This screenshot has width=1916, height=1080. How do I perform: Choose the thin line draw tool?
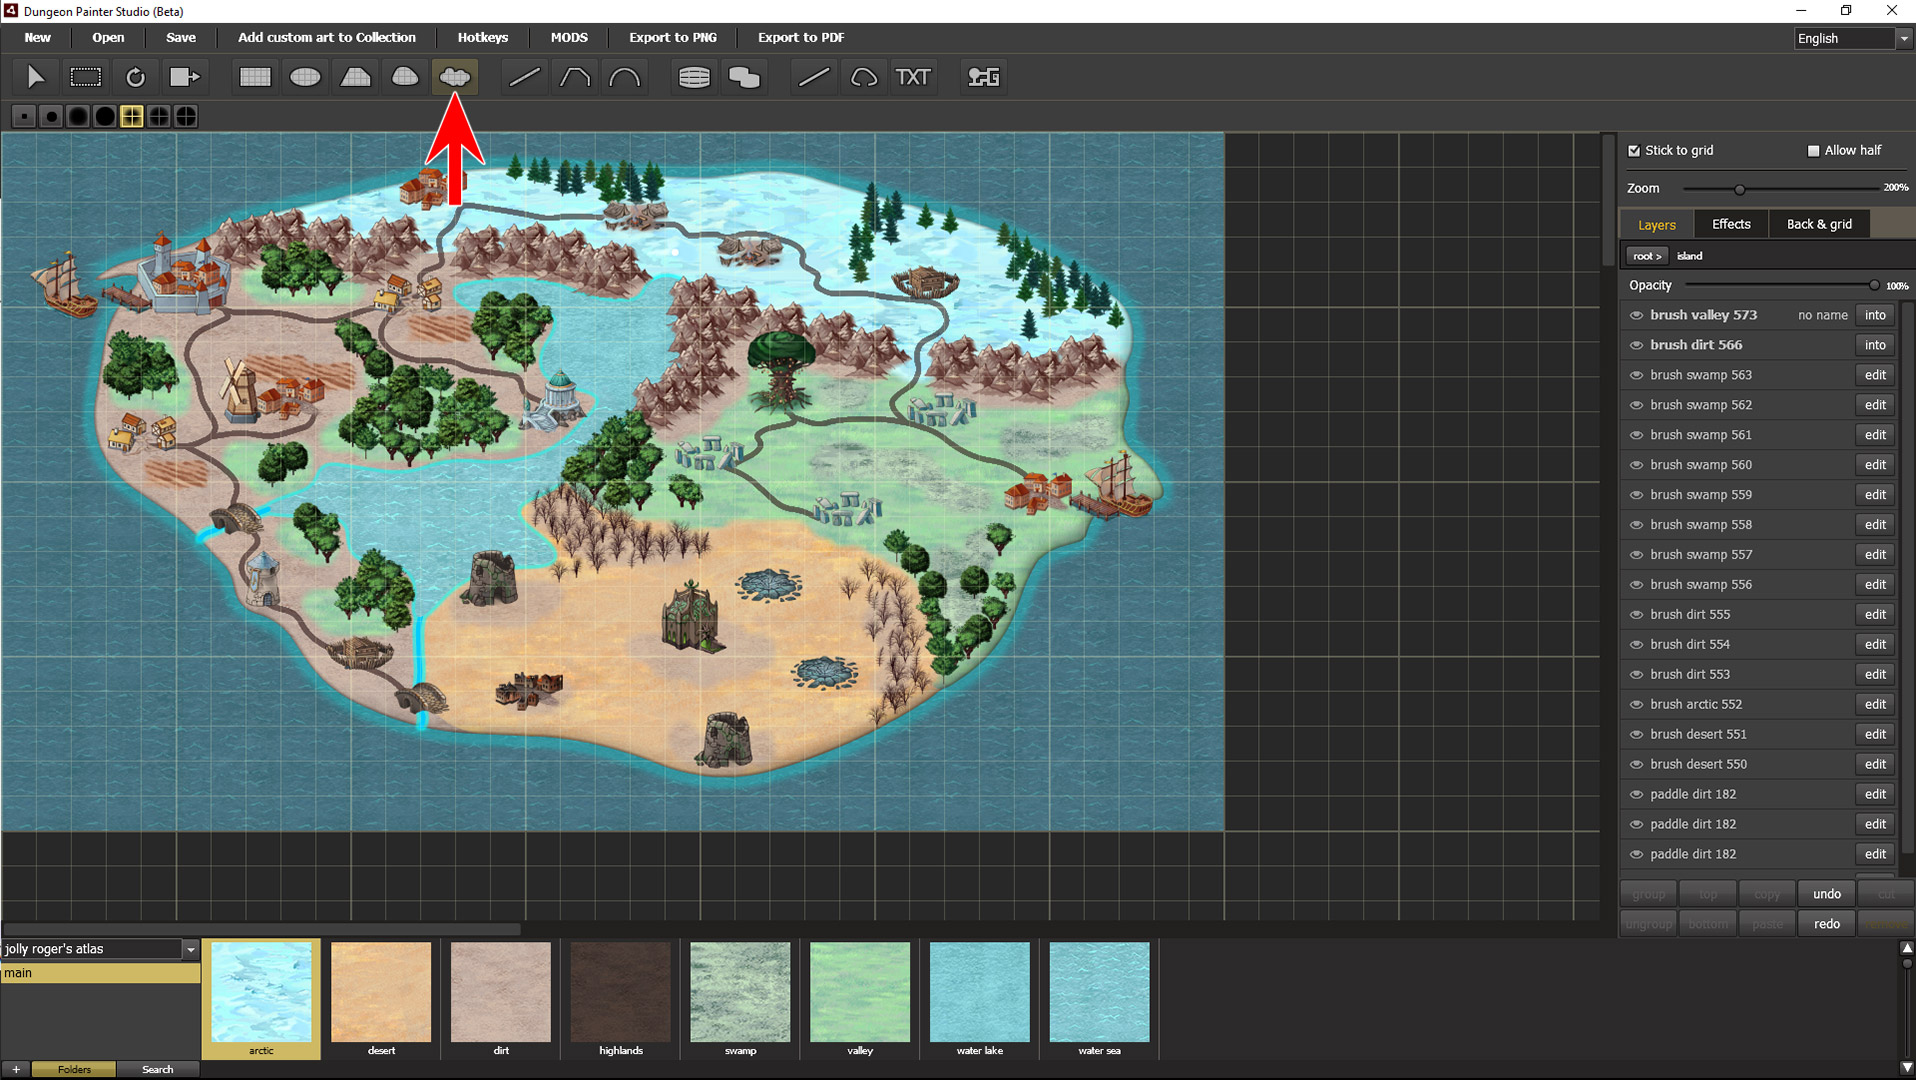pos(814,77)
